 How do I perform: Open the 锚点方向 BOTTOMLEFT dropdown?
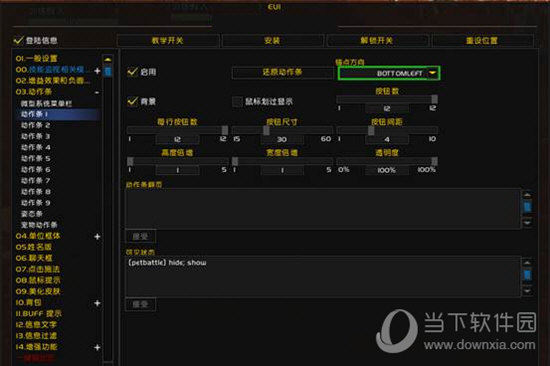click(x=389, y=73)
